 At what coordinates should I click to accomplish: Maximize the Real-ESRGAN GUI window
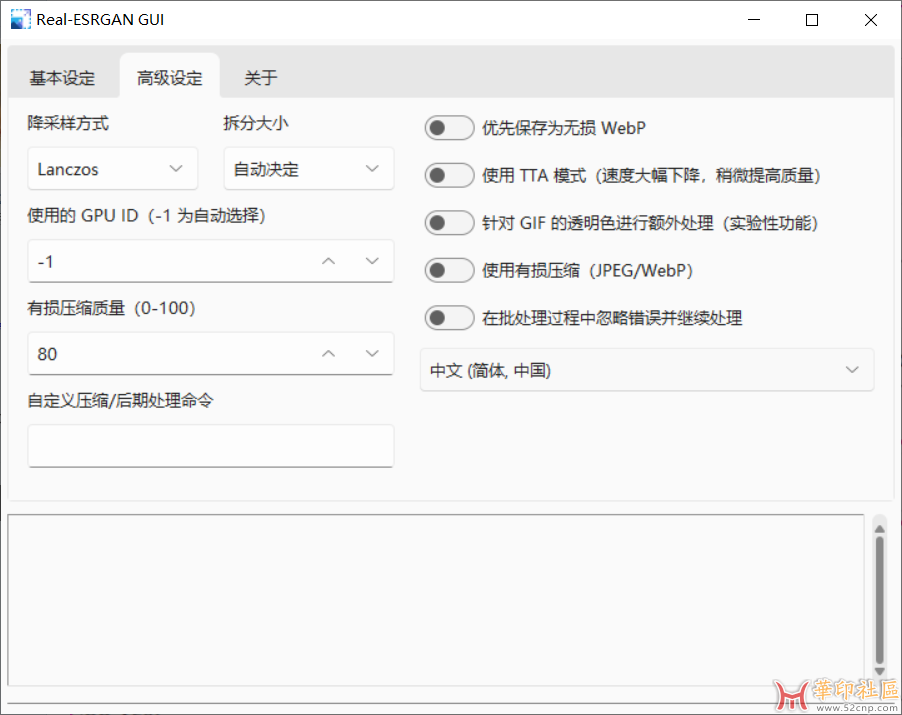click(812, 20)
